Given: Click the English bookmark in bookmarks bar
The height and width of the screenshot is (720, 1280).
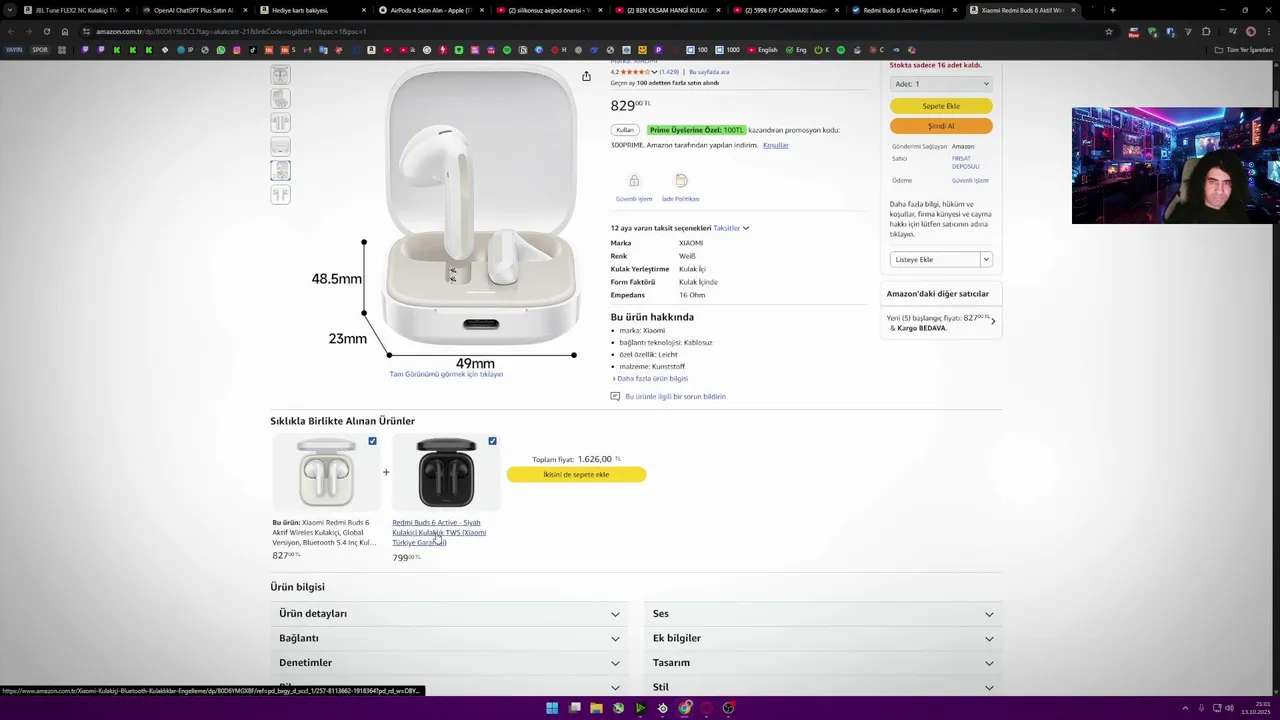Looking at the screenshot, I should pos(762,50).
